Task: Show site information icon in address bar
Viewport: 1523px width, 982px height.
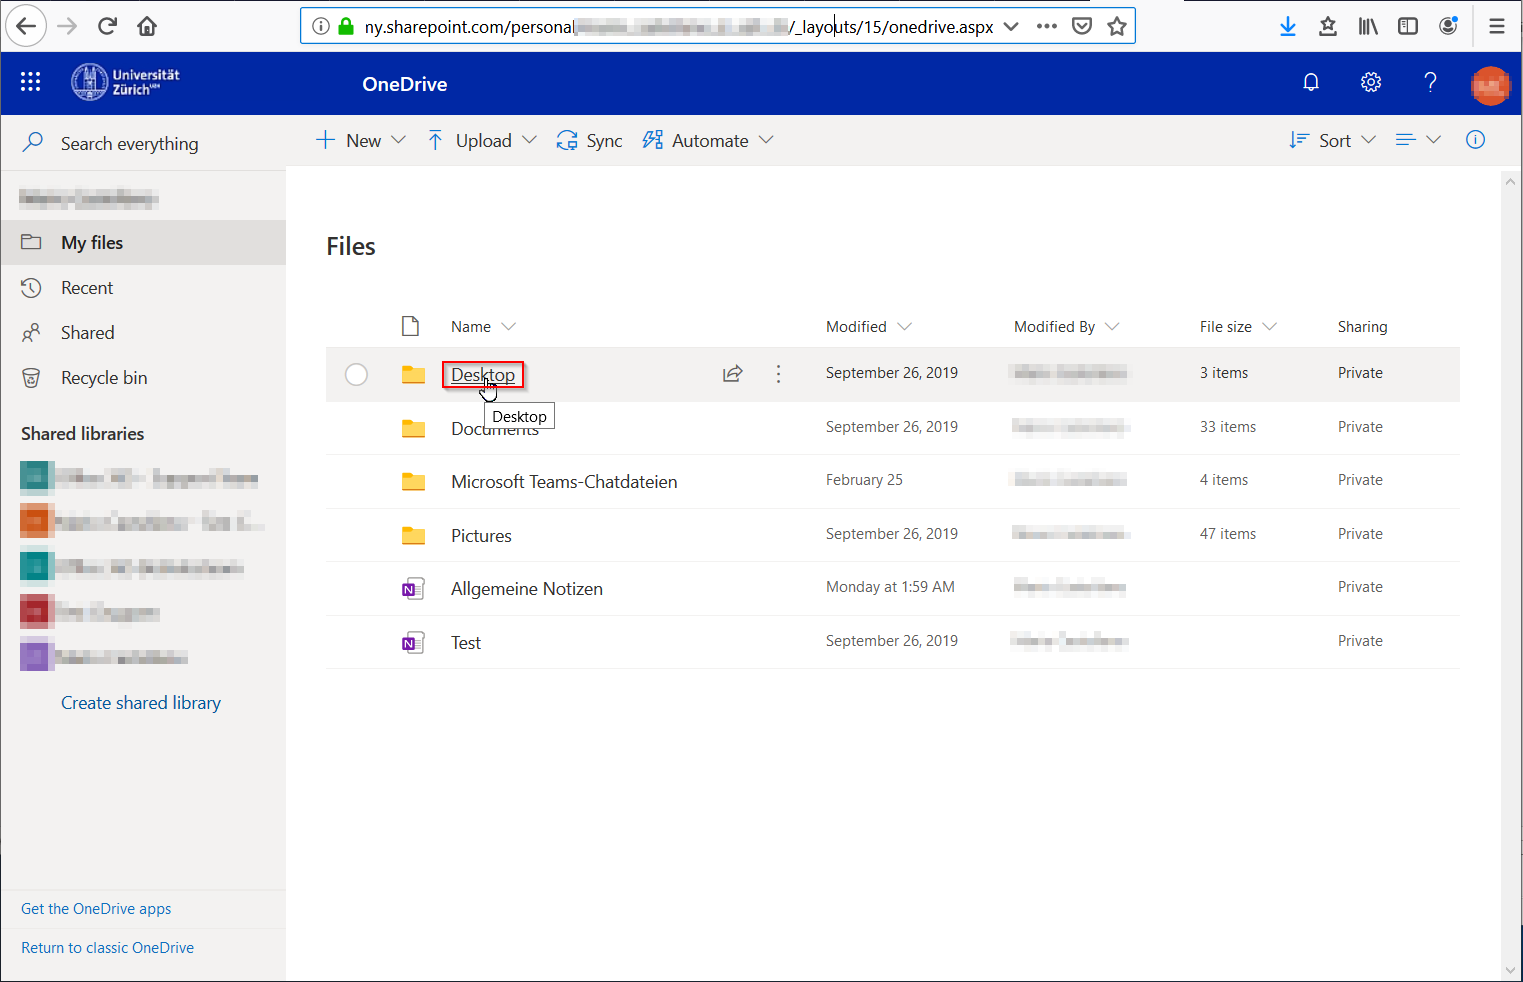Action: tap(321, 26)
